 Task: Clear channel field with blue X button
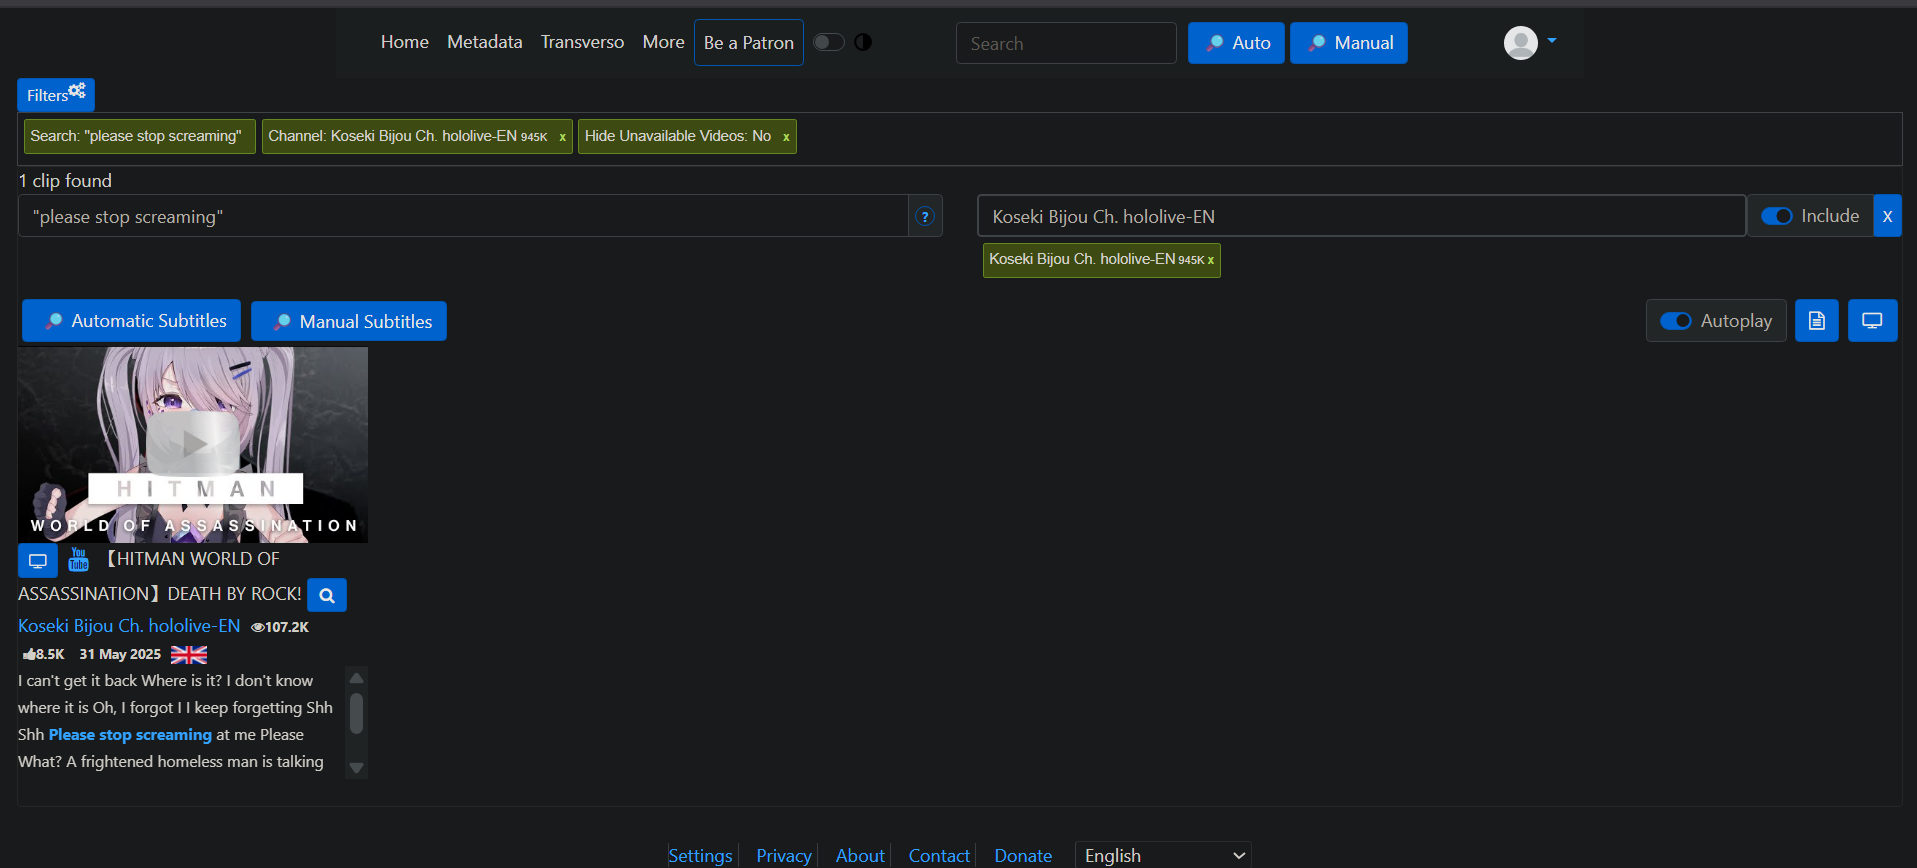(x=1887, y=216)
